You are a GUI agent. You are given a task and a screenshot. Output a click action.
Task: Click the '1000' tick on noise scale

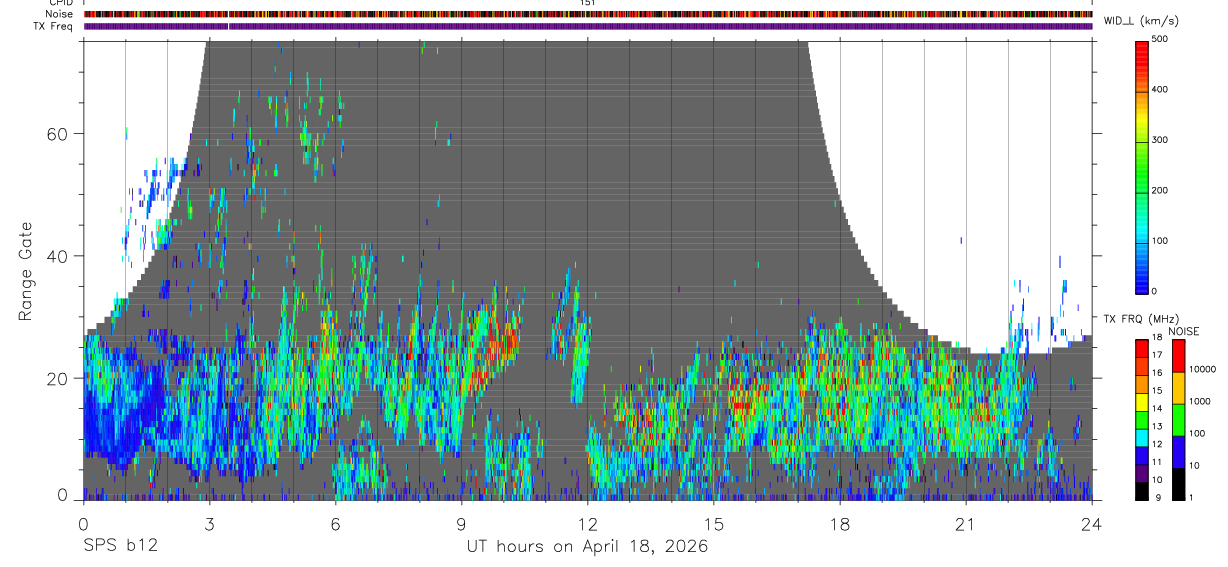click(x=1199, y=402)
